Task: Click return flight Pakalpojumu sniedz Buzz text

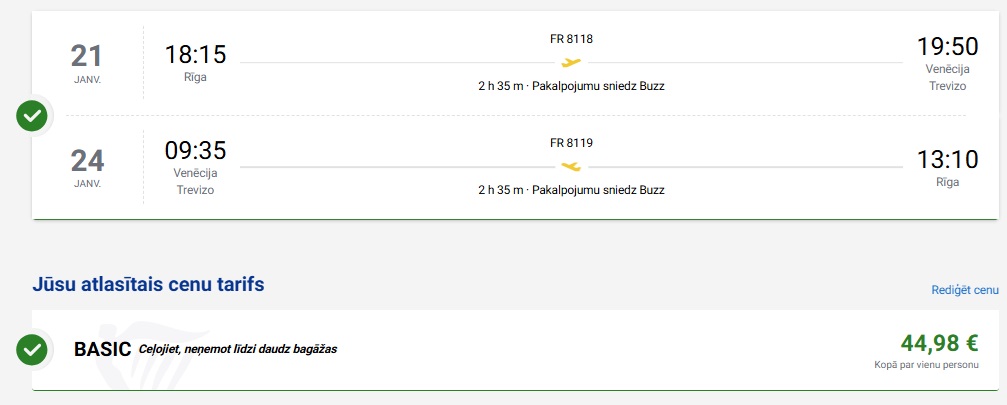Action: pos(598,189)
